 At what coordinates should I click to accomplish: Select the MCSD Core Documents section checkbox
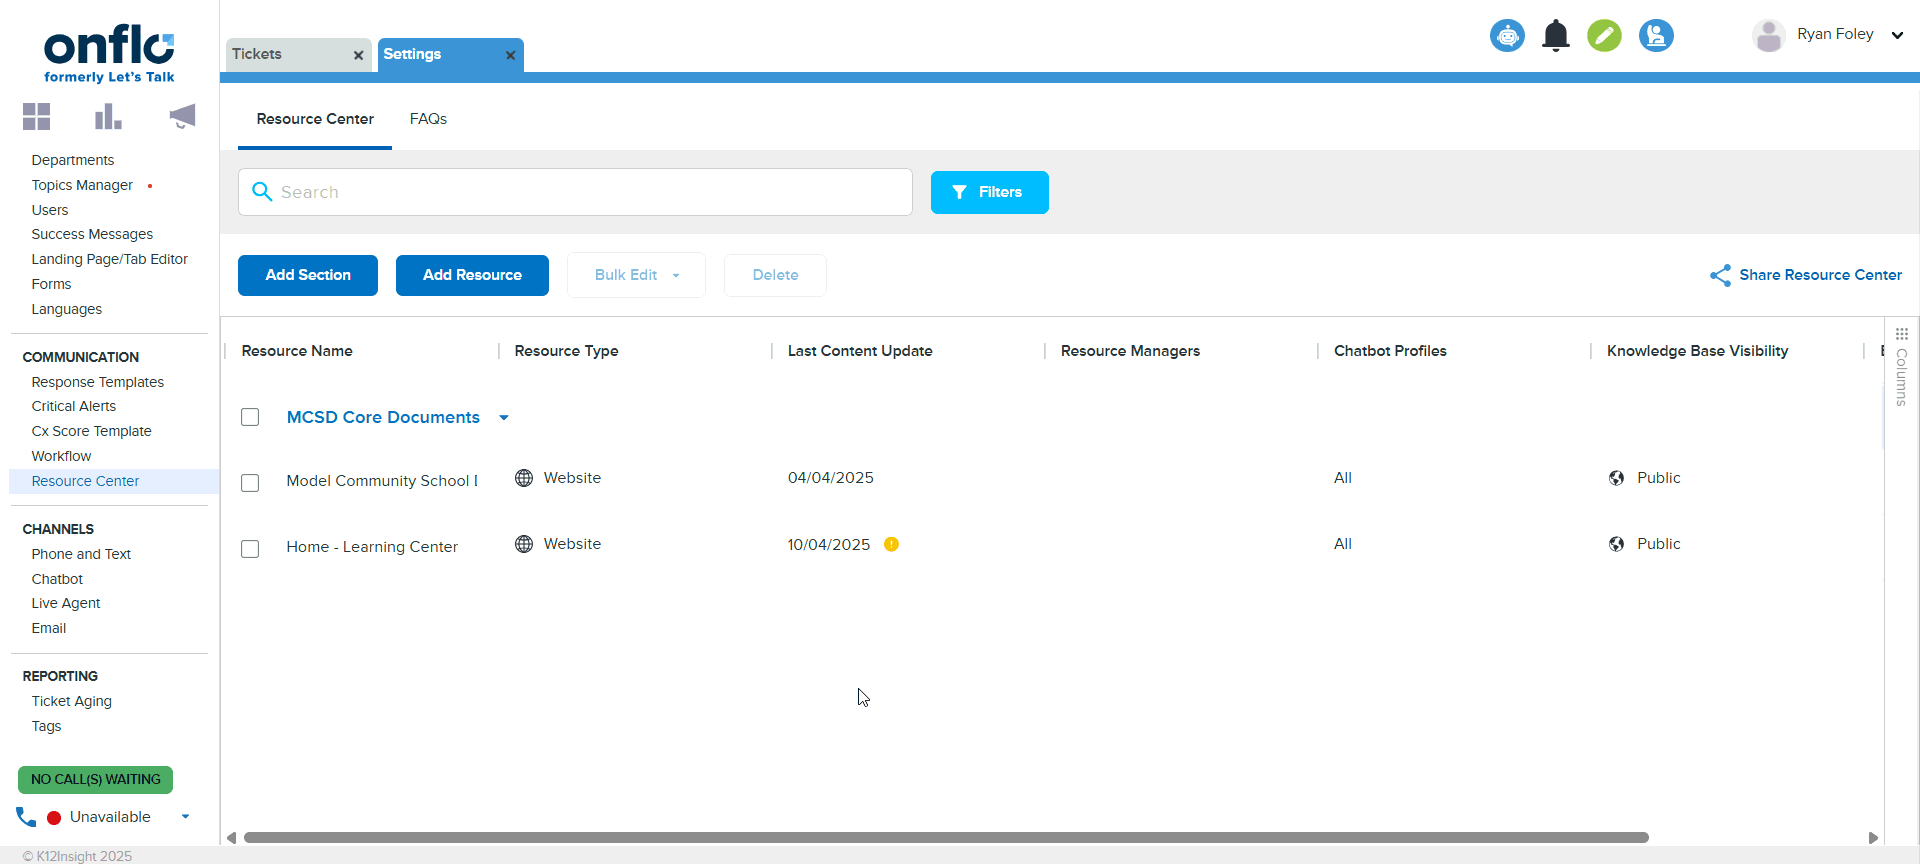pyautogui.click(x=250, y=417)
